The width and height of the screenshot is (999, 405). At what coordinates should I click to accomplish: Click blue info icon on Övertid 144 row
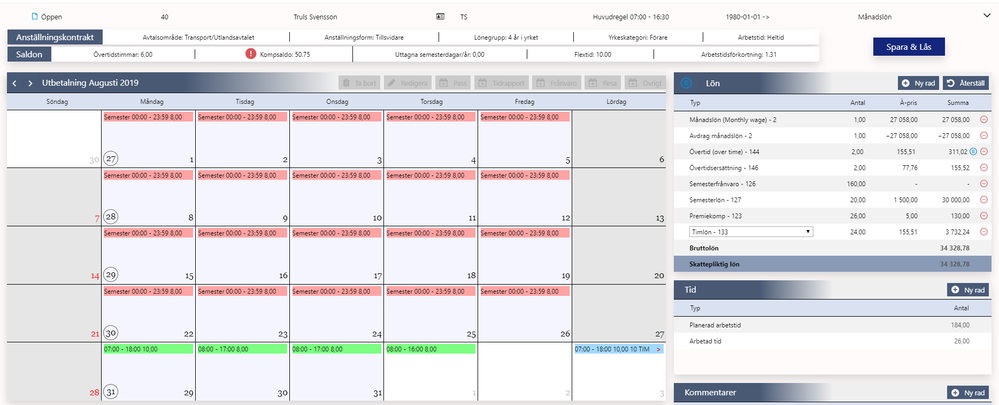coord(973,152)
